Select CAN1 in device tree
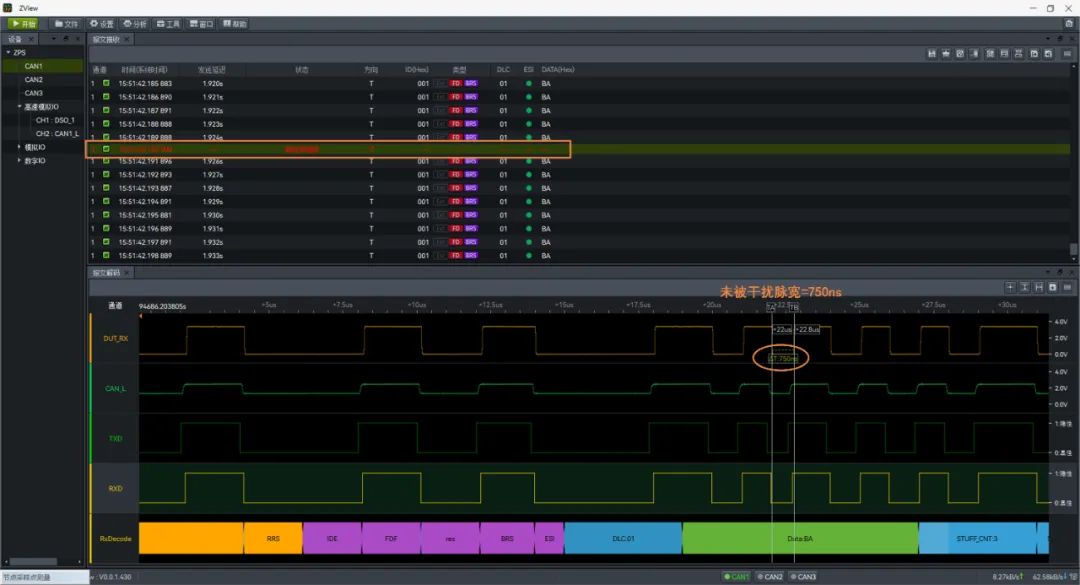Image resolution: width=1080 pixels, height=585 pixels. point(33,66)
